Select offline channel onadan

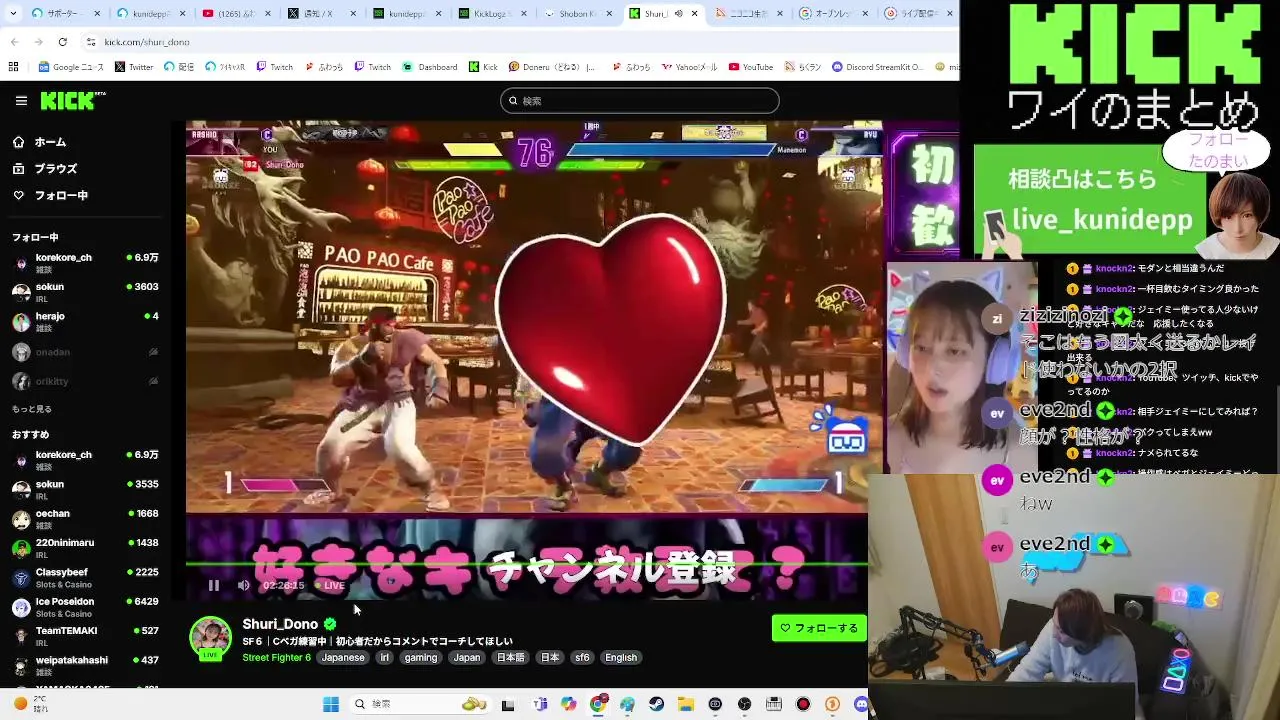(85, 352)
